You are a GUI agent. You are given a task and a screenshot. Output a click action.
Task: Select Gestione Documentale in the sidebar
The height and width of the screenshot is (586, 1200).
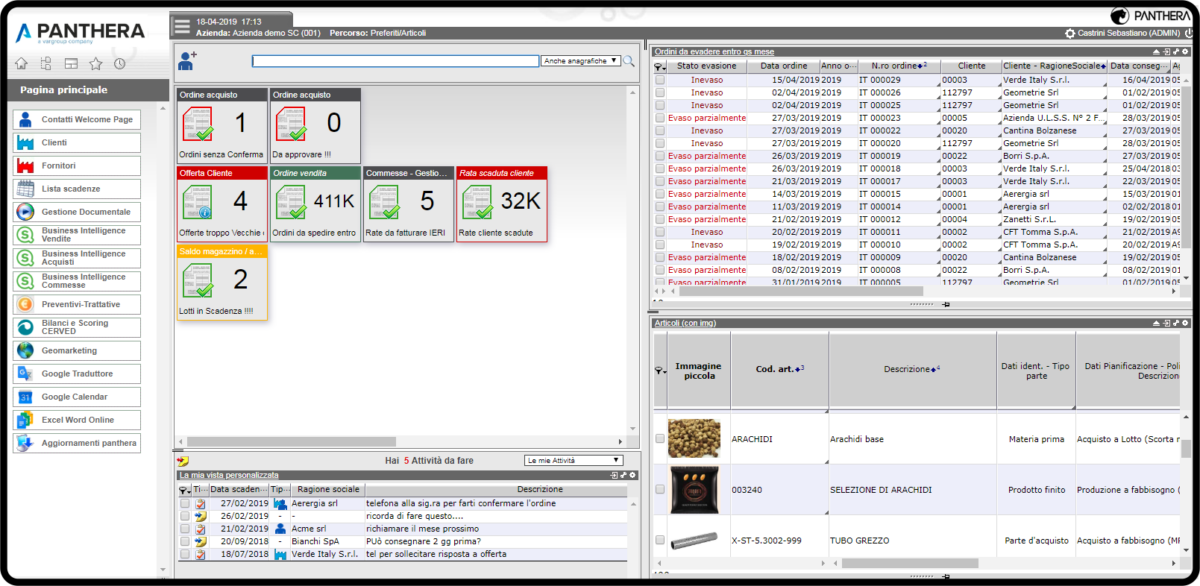[x=76, y=212]
